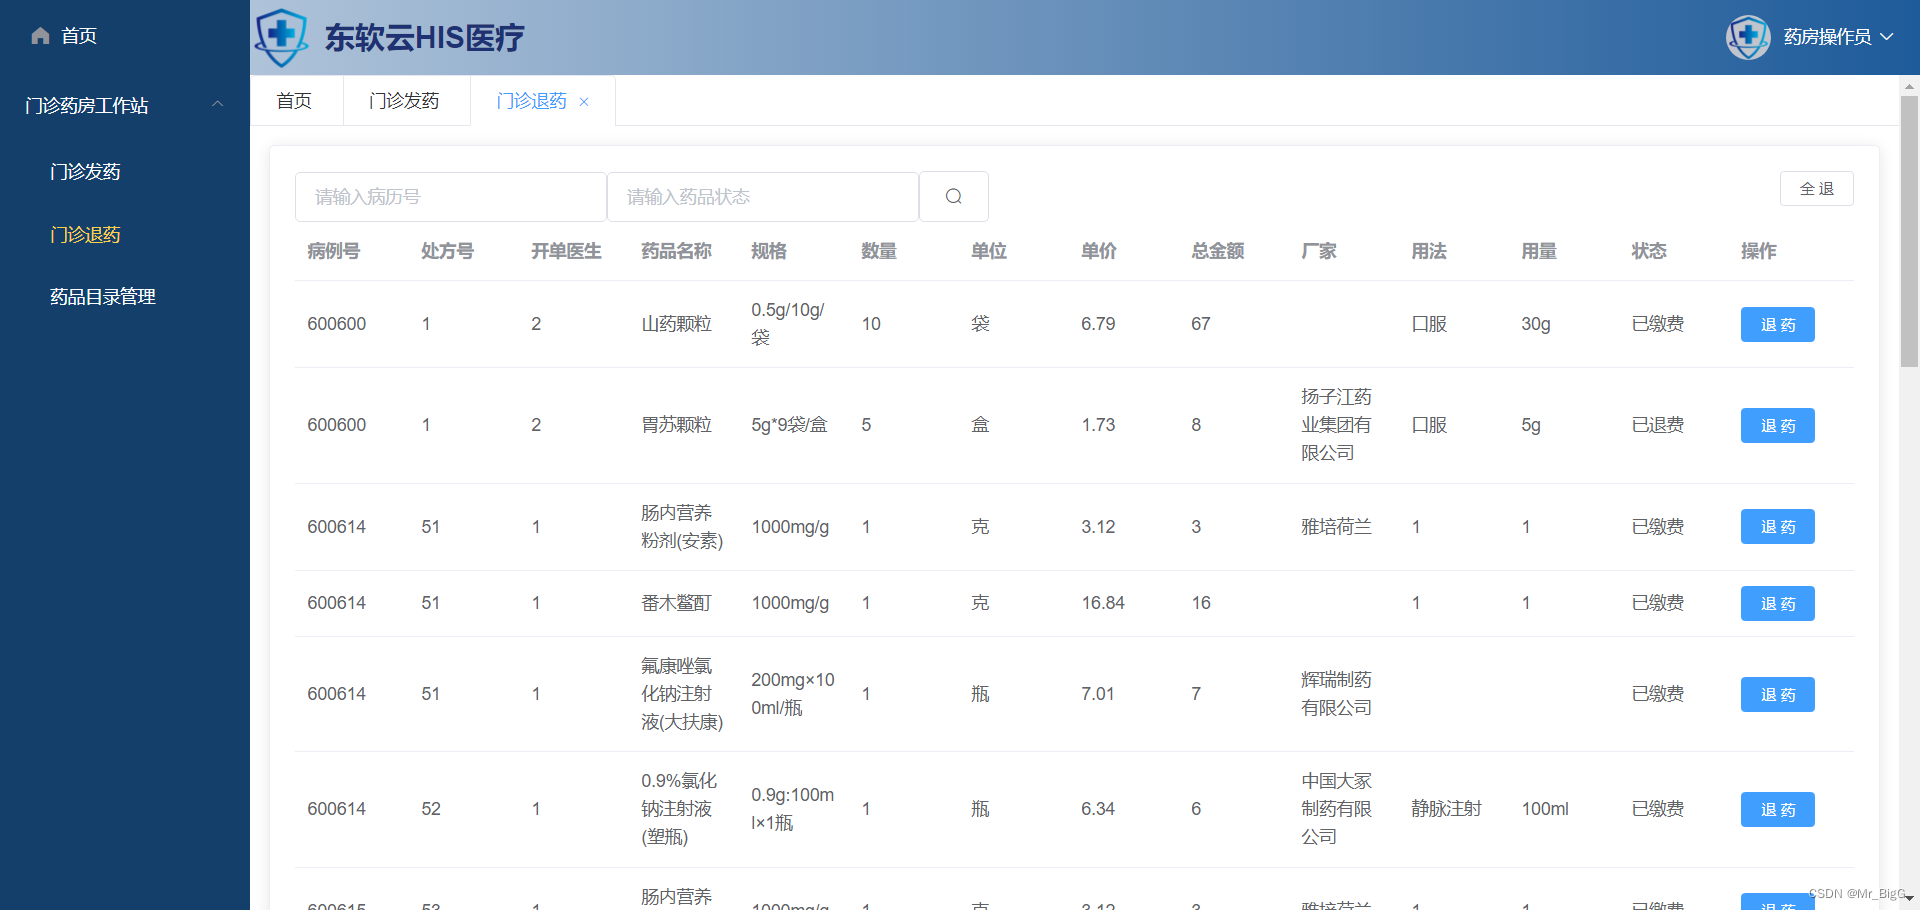The height and width of the screenshot is (910, 1920).
Task: Go to 首页 in the sidebar
Action: click(79, 36)
